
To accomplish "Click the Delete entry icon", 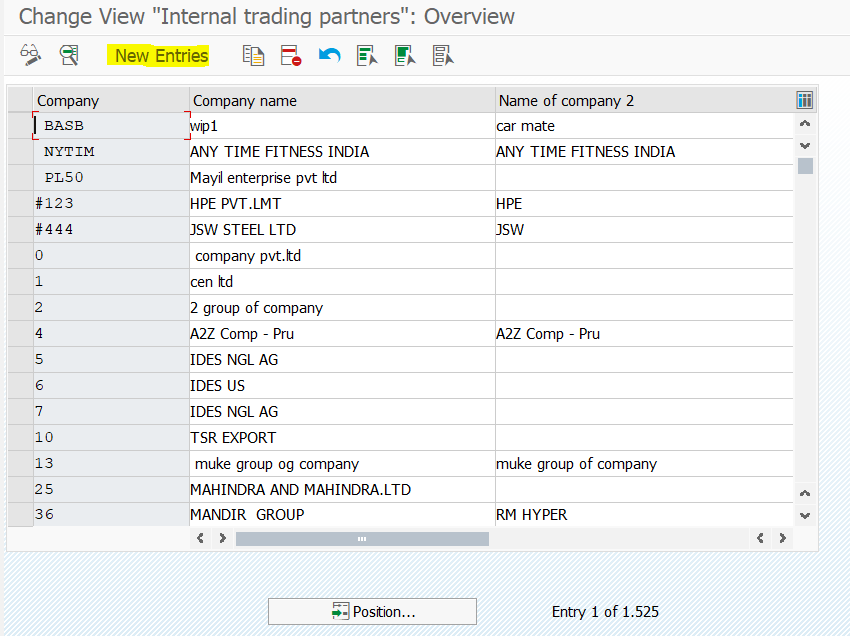I will pos(291,55).
